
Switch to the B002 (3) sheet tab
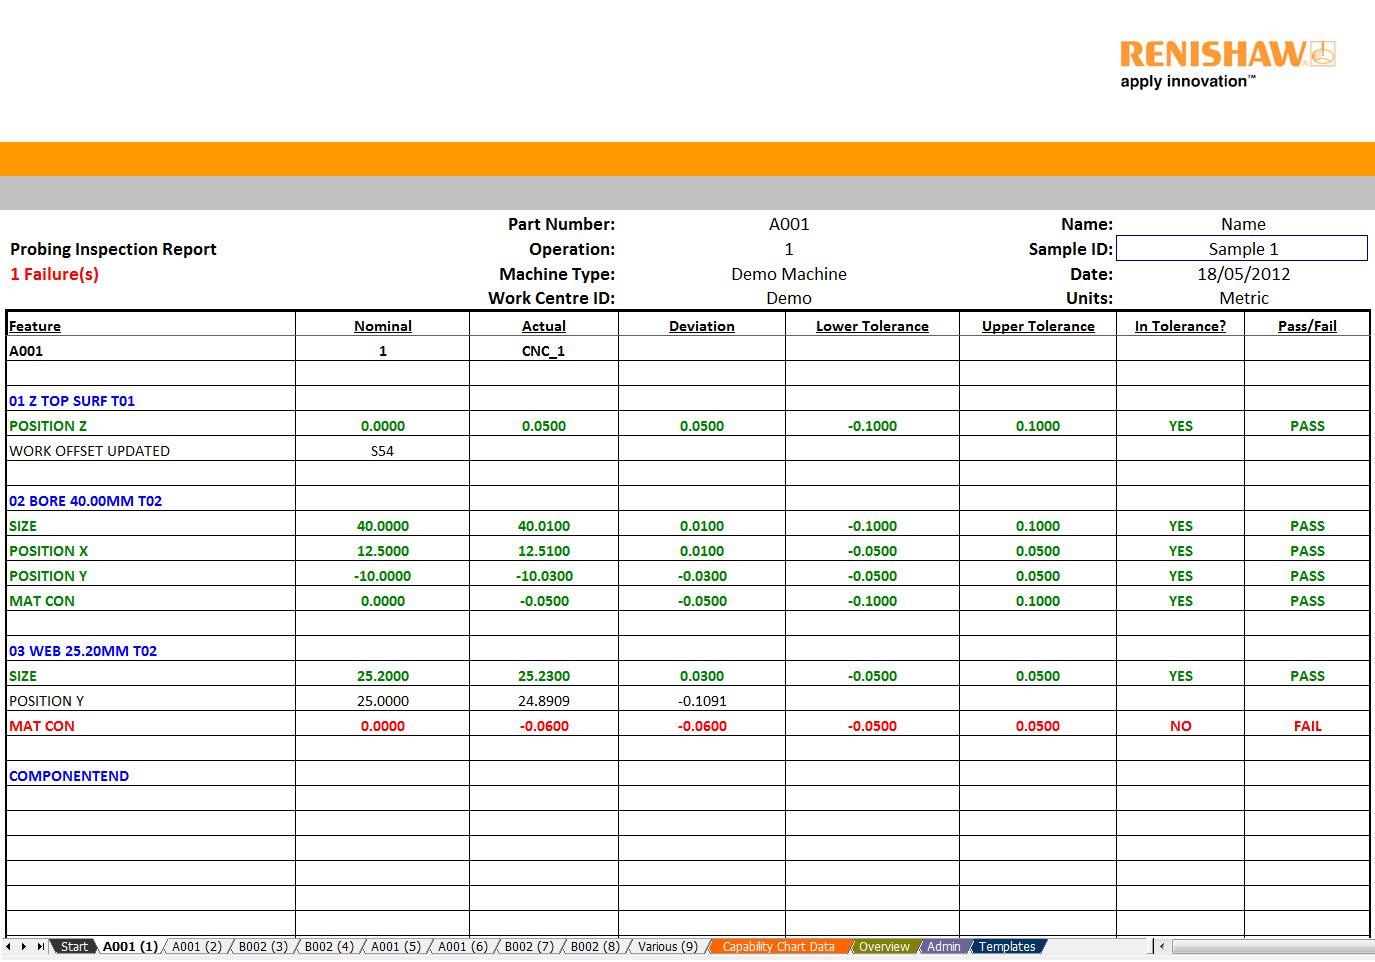pos(263,947)
